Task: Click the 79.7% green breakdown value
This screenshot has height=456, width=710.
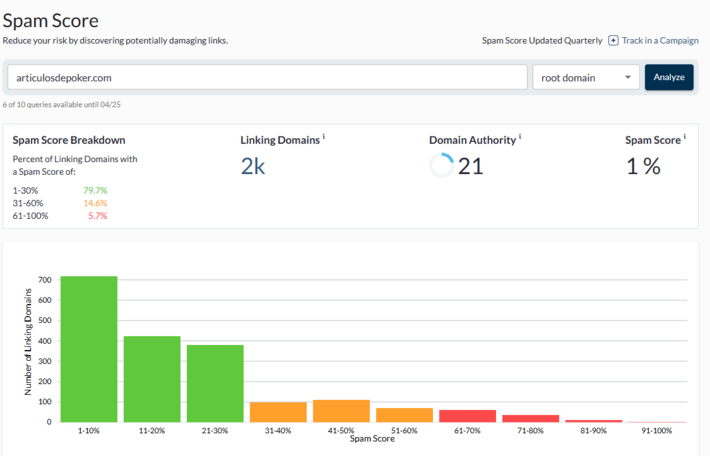Action: click(x=95, y=190)
